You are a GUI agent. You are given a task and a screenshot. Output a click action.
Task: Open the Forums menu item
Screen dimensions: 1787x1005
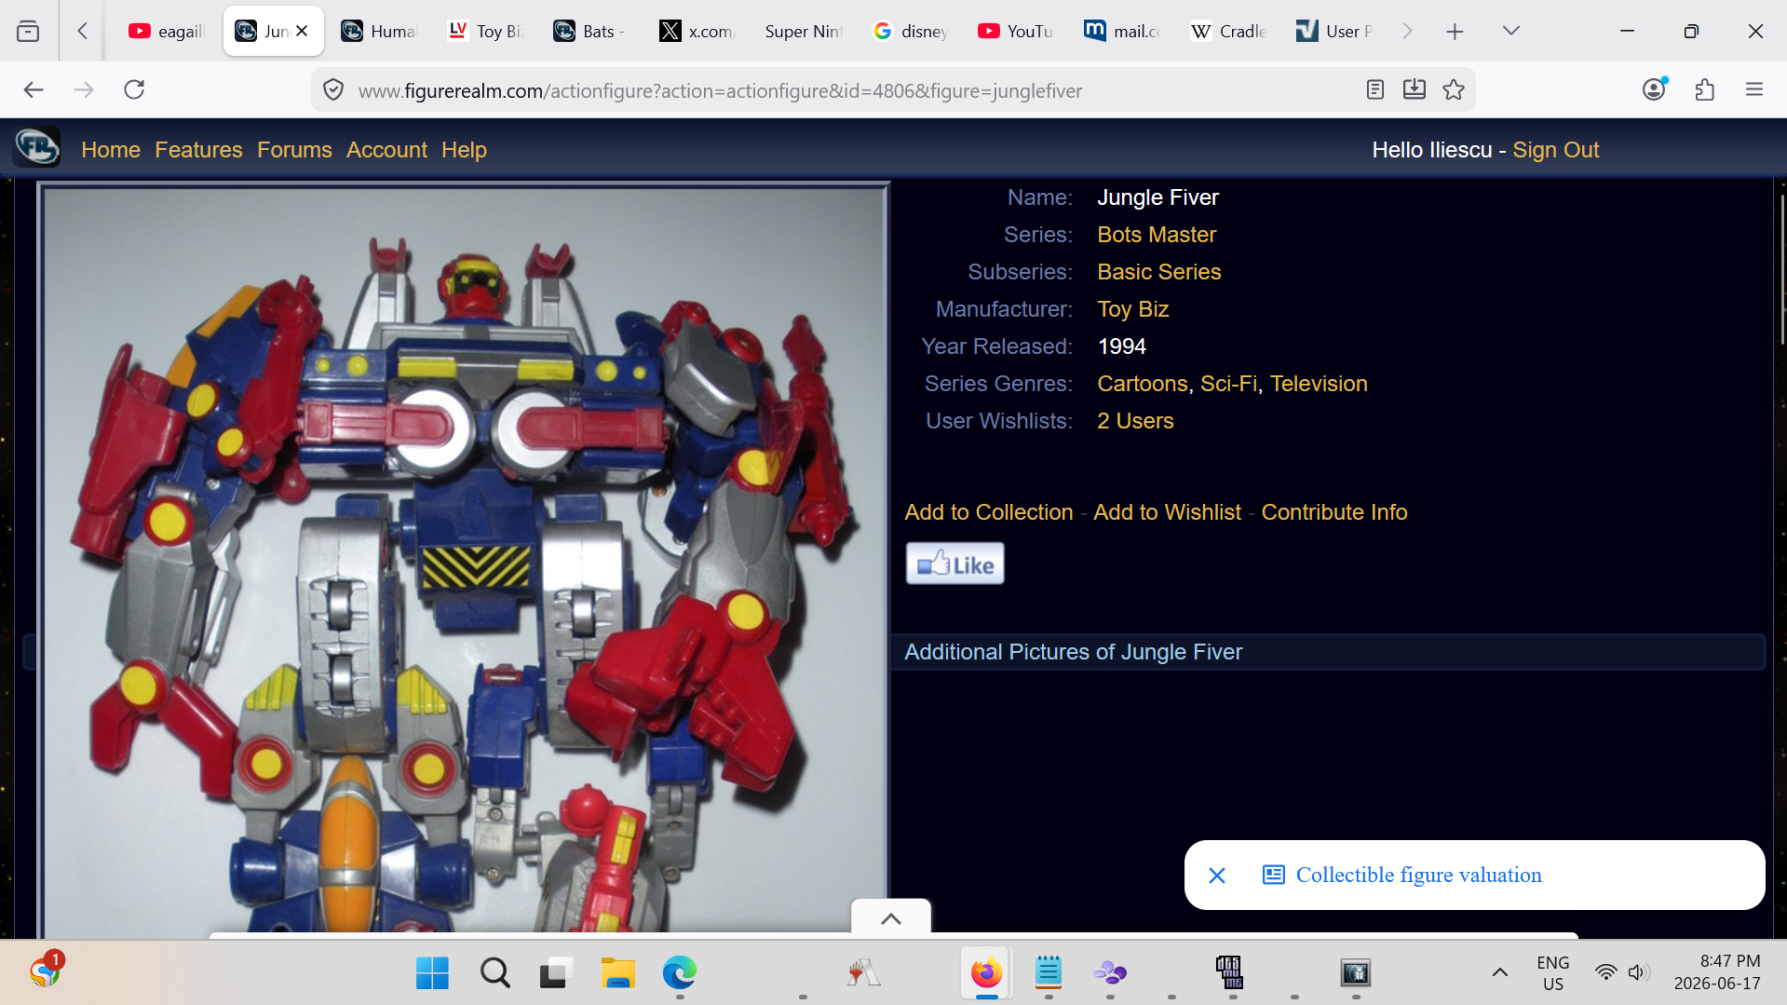(294, 150)
